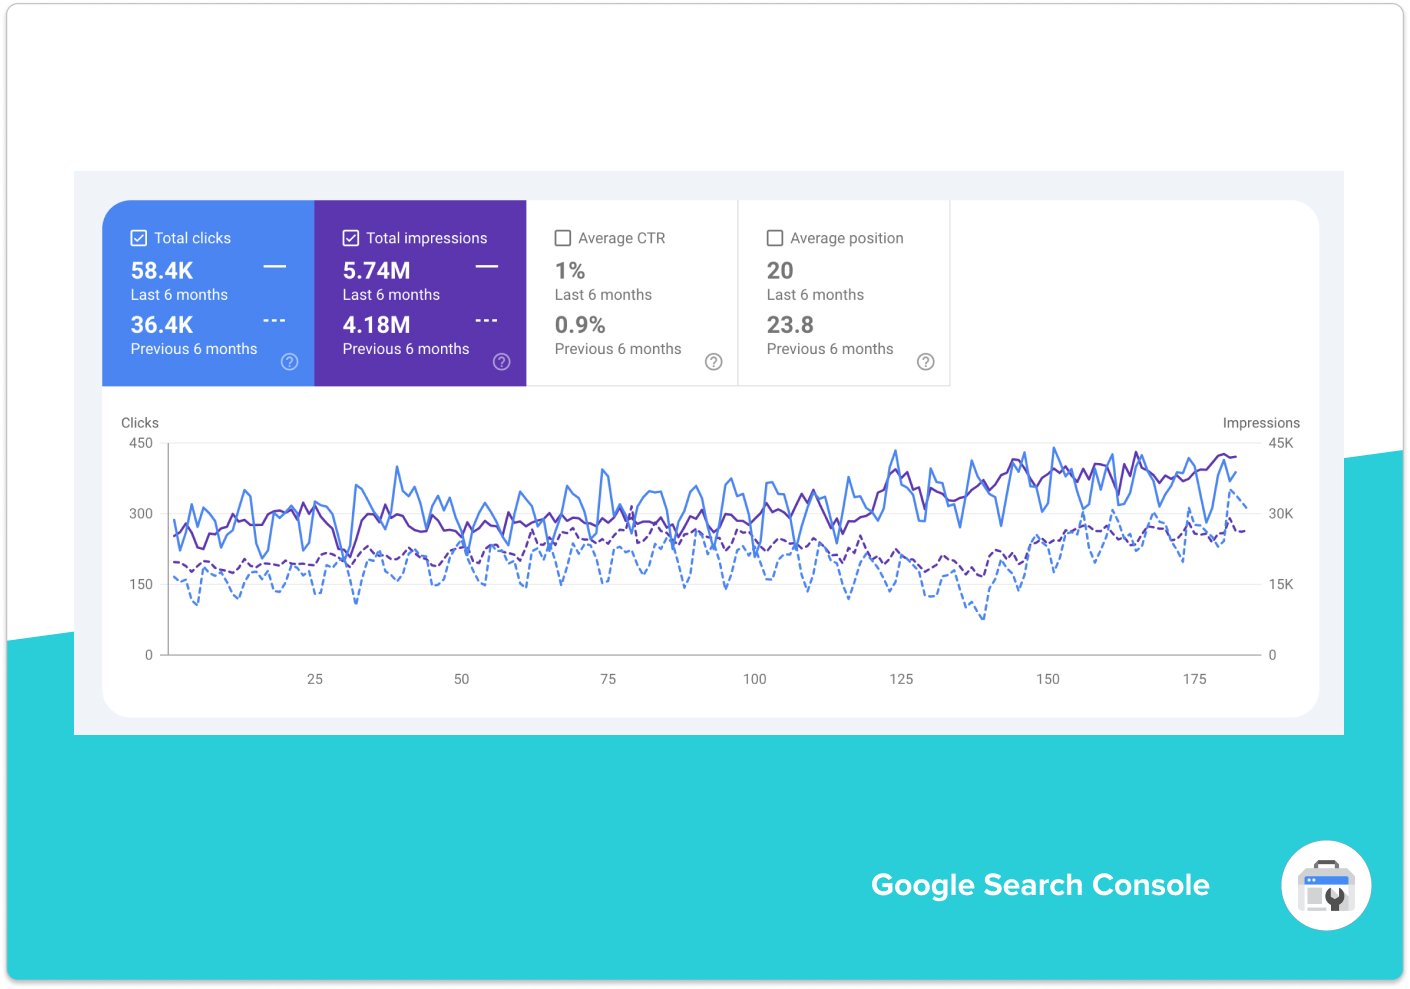Click the dashed line legend on Total impressions card
The image size is (1410, 989).
point(486,319)
